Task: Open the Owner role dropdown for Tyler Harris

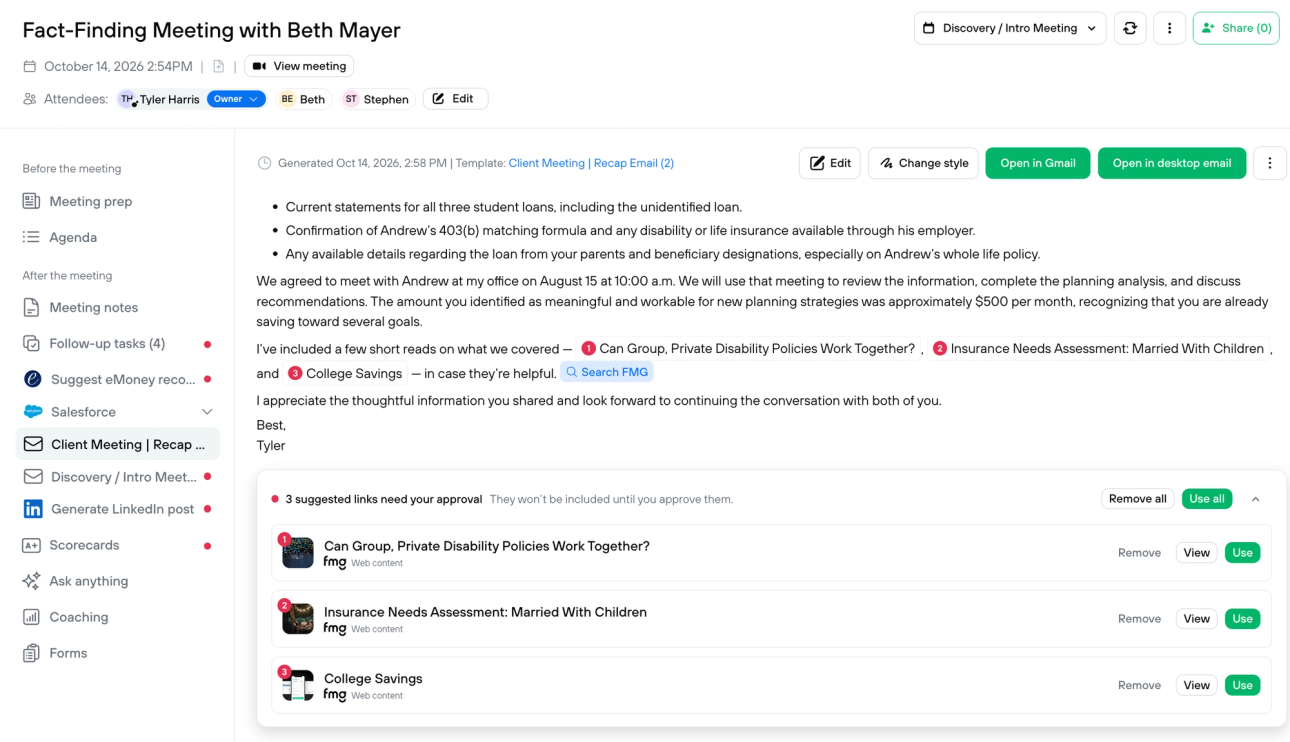Action: pos(236,99)
